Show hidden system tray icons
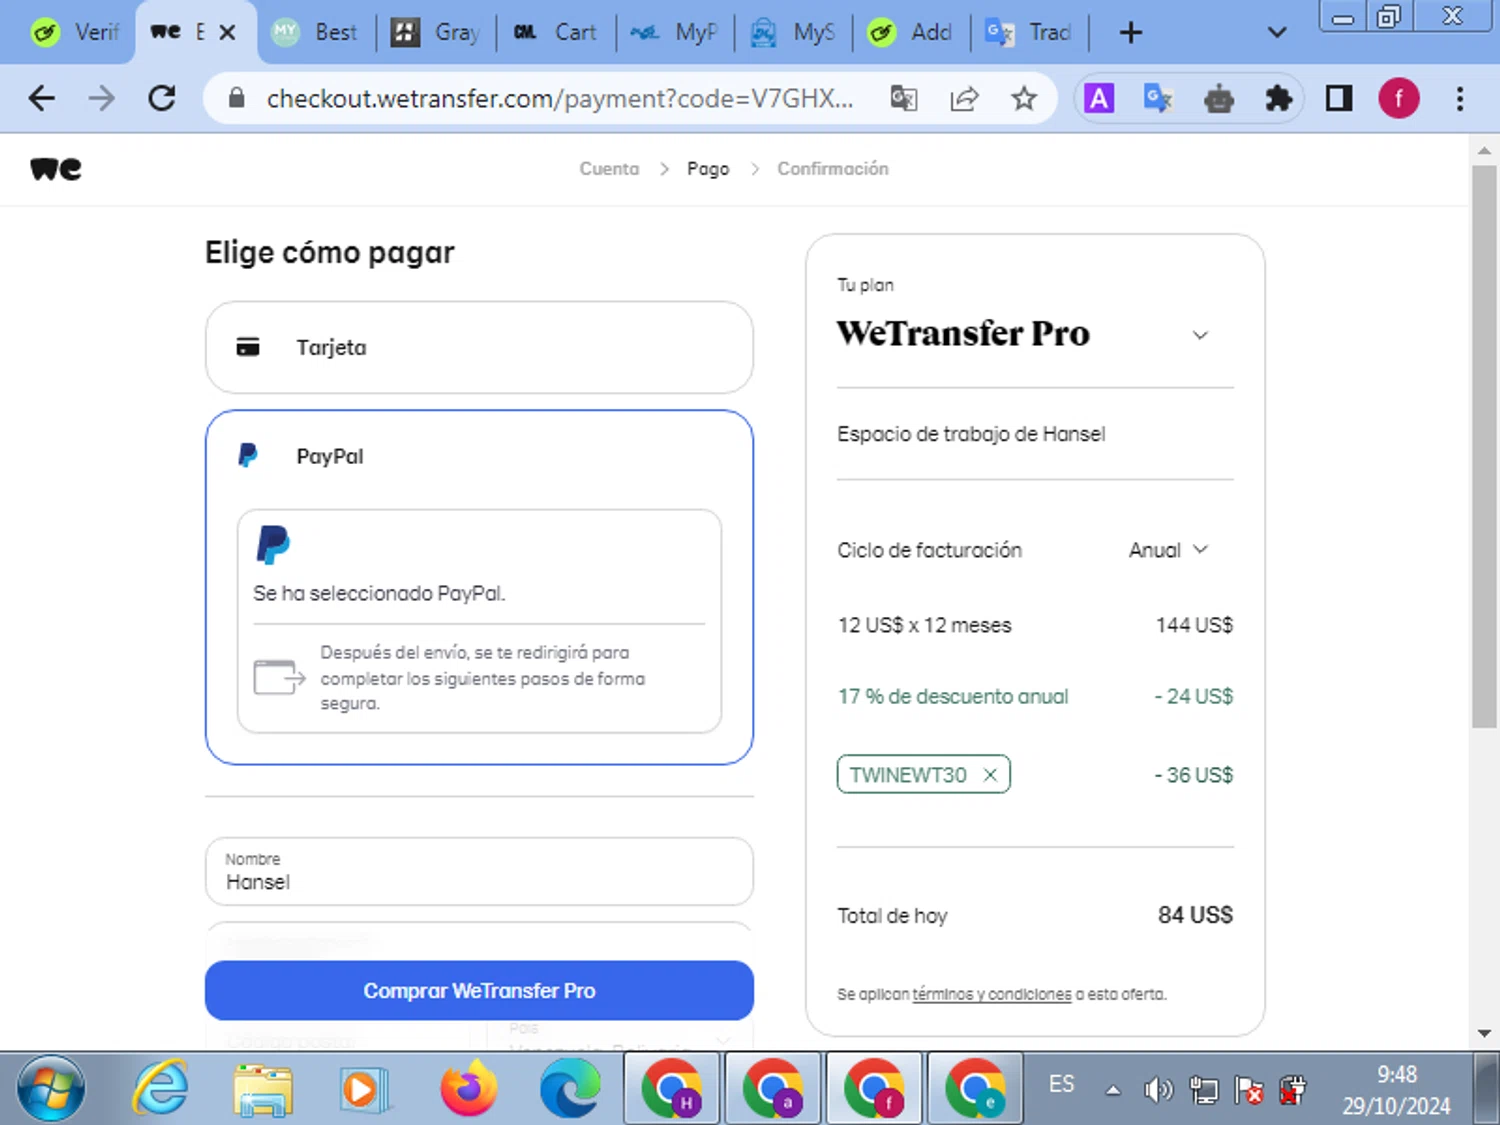This screenshot has width=1500, height=1125. pos(1112,1090)
